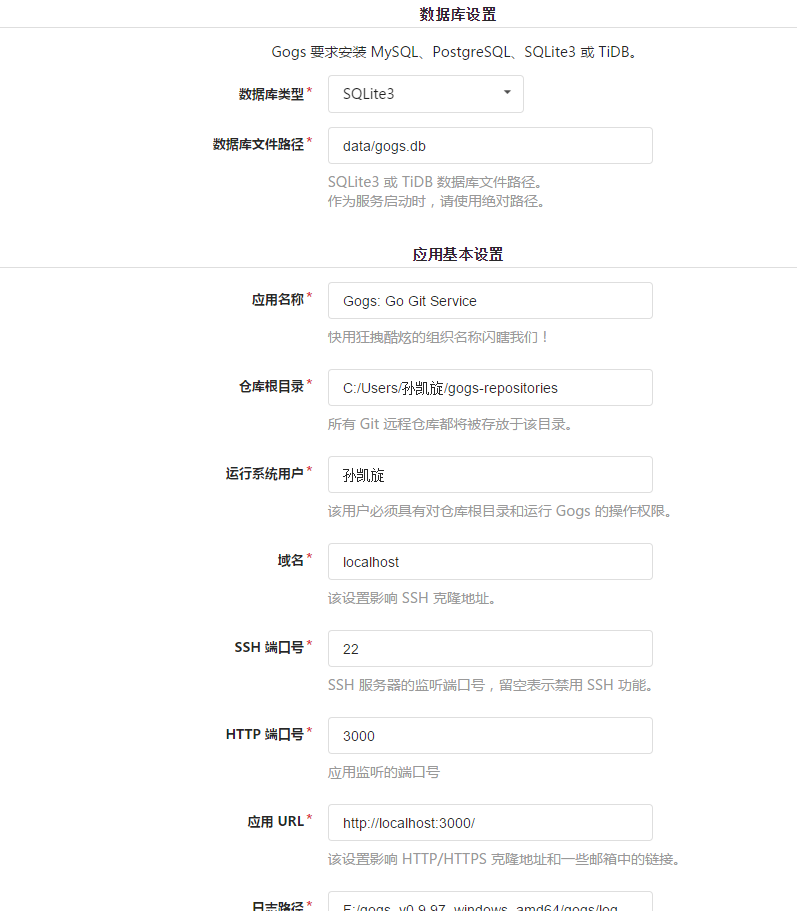The width and height of the screenshot is (797, 911).
Task: Click the 日志路径 input field
Action: pos(490,902)
